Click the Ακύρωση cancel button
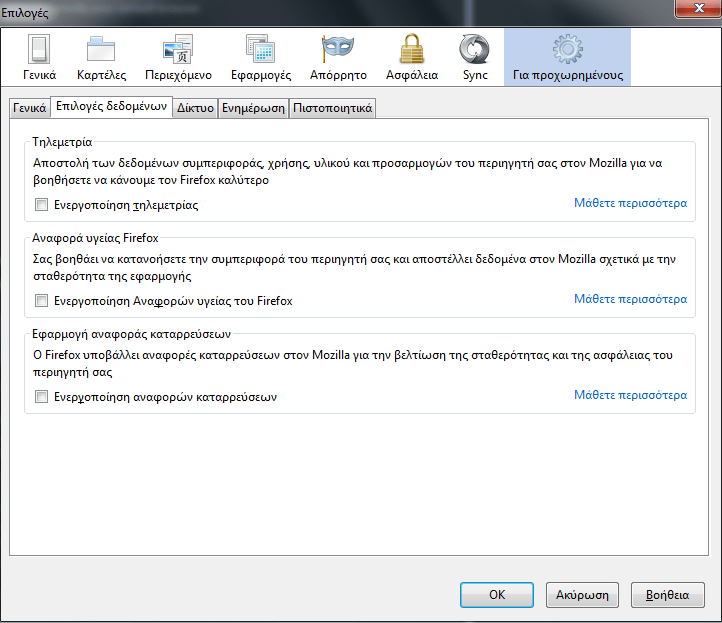This screenshot has width=722, height=623. coord(582,594)
